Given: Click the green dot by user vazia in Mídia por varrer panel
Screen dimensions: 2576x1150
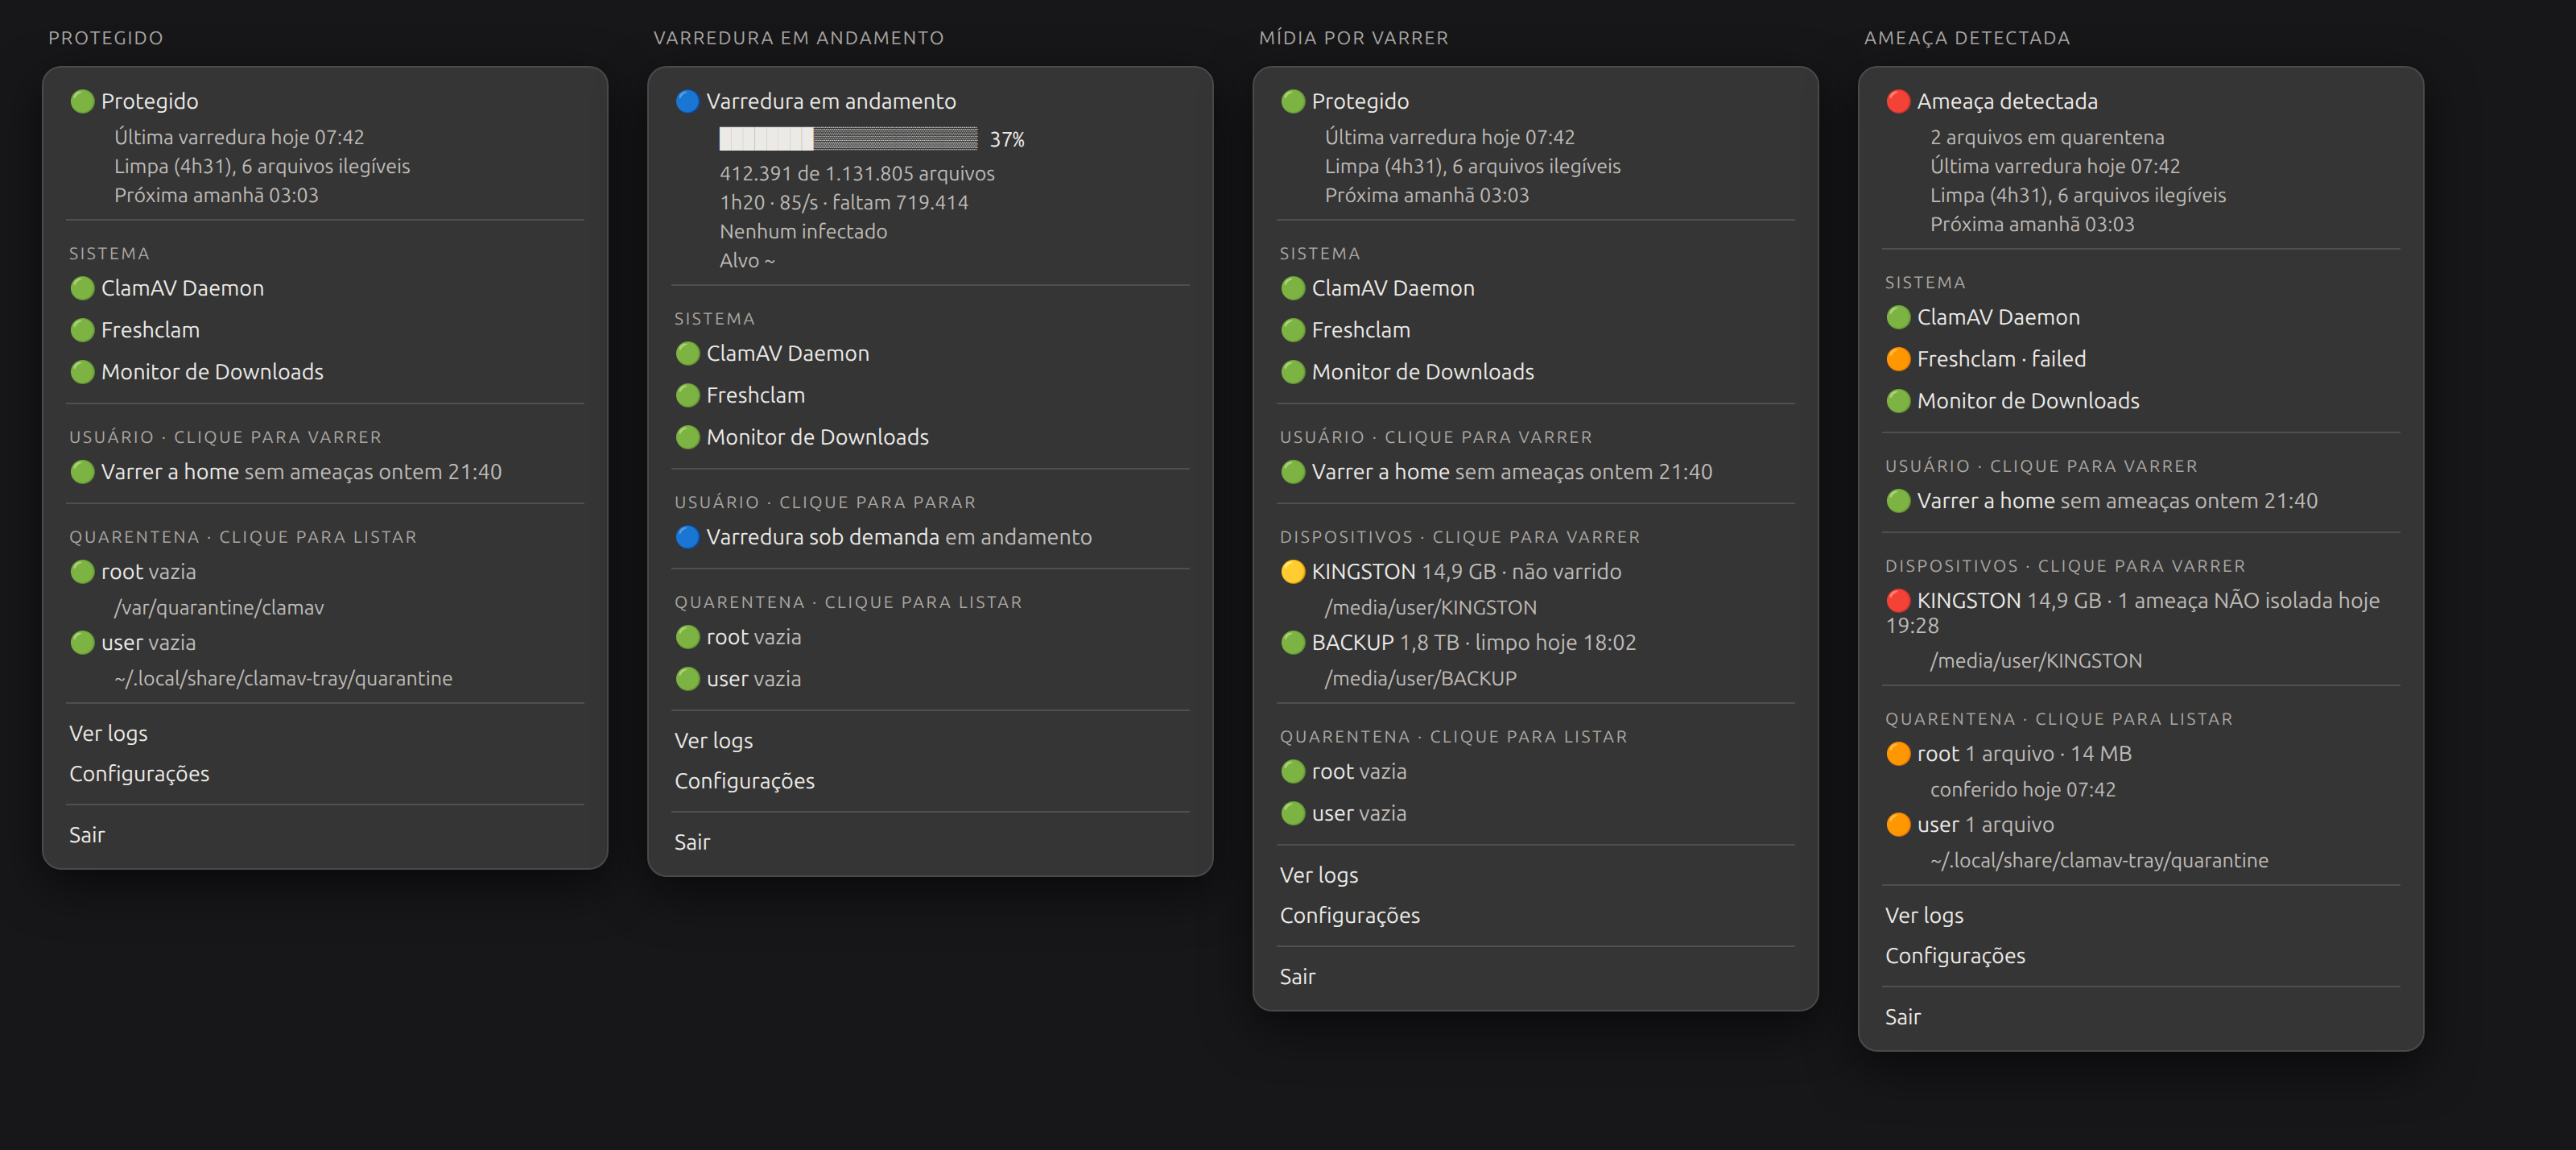Looking at the screenshot, I should pyautogui.click(x=1292, y=814).
